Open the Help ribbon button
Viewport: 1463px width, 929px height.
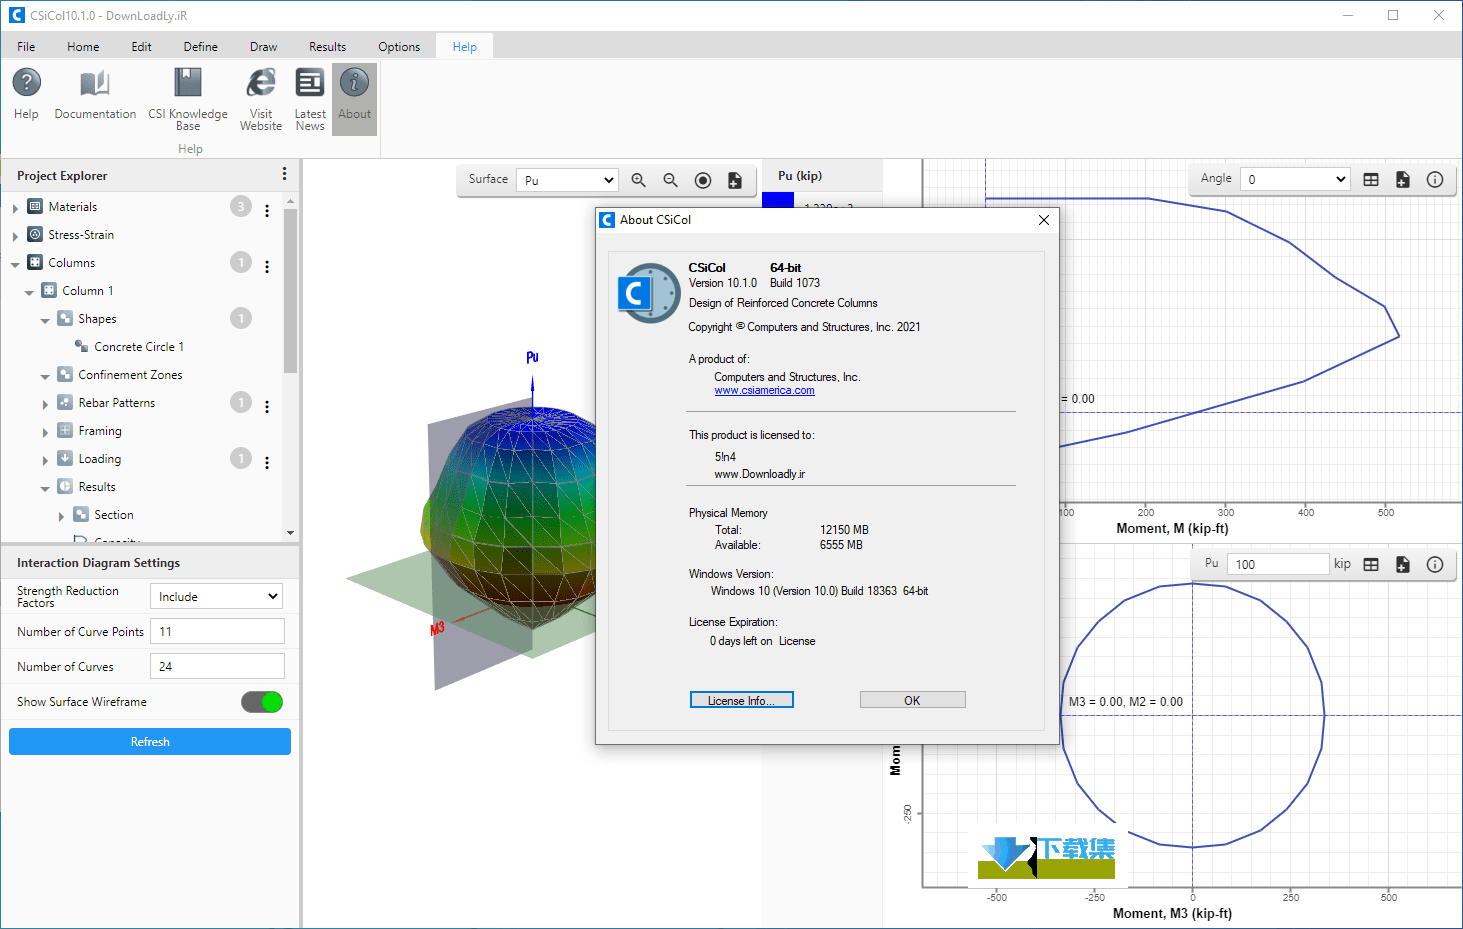pos(26,95)
